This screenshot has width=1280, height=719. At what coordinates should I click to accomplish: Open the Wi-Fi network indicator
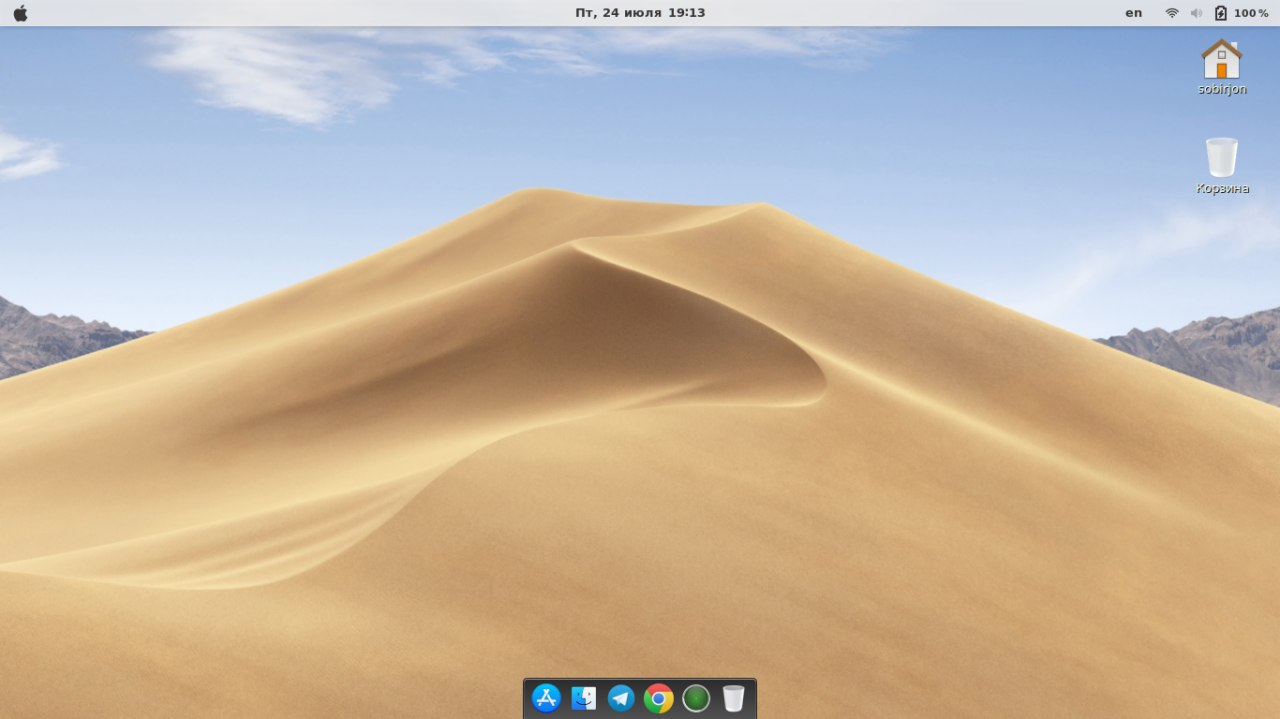tap(1172, 13)
